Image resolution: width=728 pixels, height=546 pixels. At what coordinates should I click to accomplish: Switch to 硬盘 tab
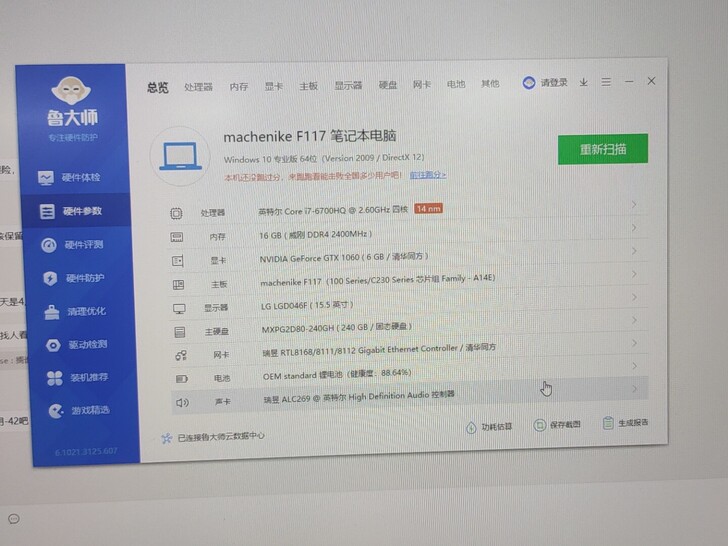[388, 85]
